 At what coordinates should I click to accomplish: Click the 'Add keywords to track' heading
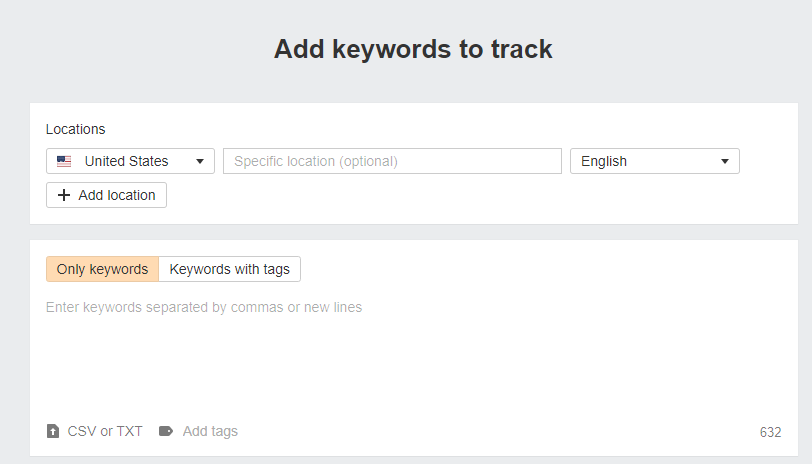[x=413, y=49]
